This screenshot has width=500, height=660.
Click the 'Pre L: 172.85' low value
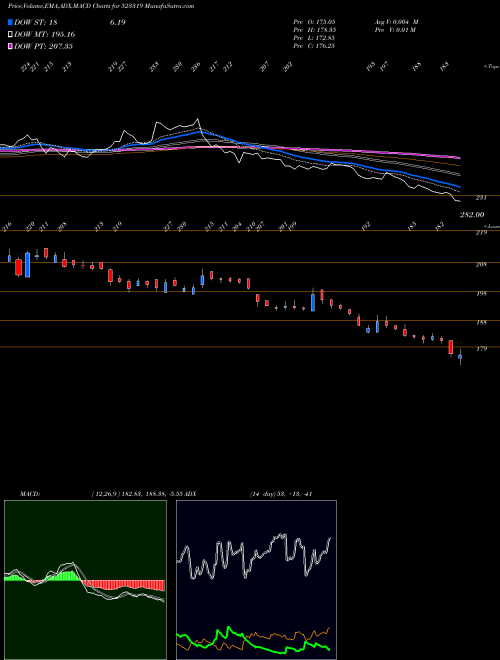click(314, 38)
